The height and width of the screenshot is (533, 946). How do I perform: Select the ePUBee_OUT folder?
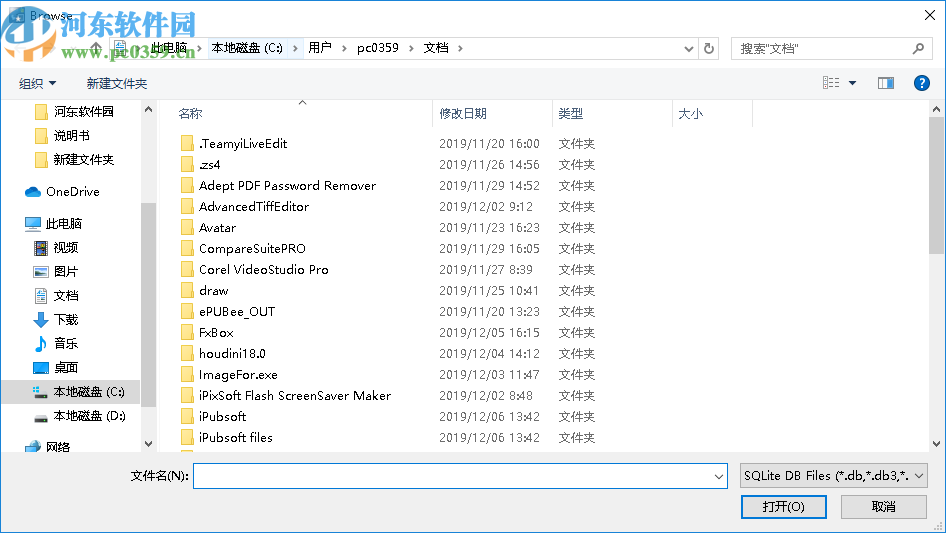[x=228, y=312]
